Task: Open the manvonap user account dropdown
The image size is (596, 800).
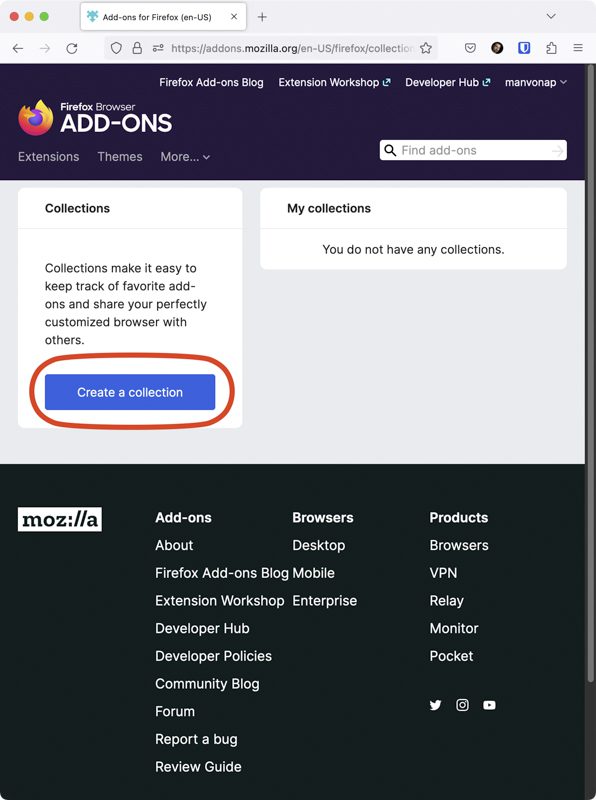Action: click(x=536, y=82)
